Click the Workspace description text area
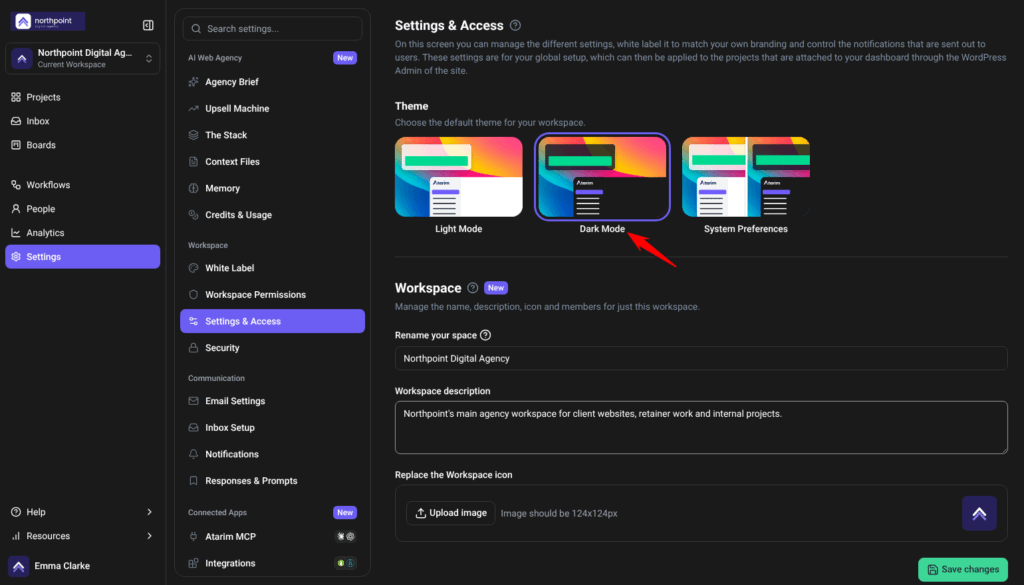 (701, 428)
